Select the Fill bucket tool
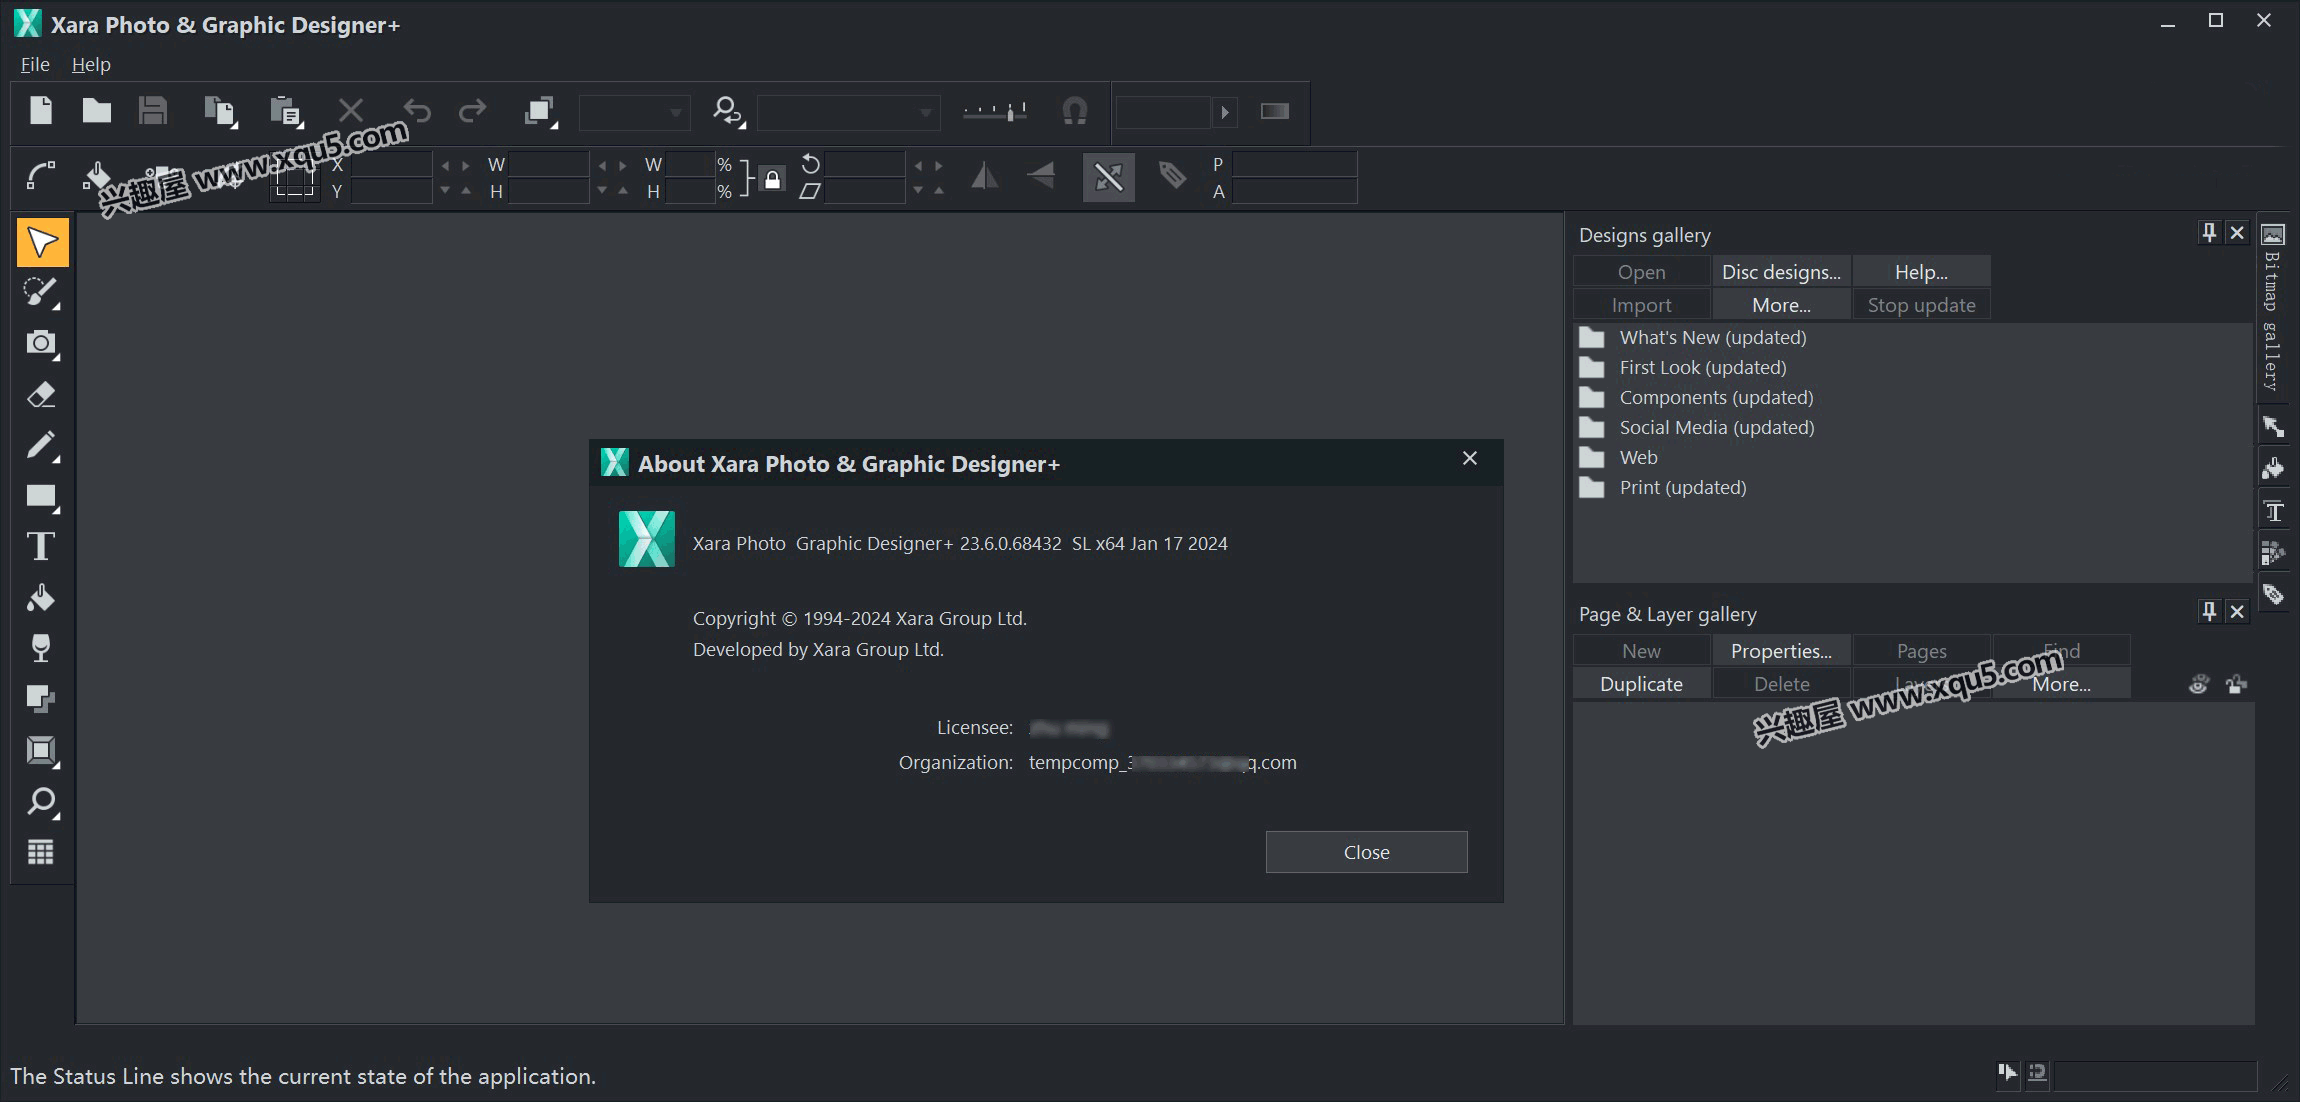The width and height of the screenshot is (2300, 1102). pos(42,597)
